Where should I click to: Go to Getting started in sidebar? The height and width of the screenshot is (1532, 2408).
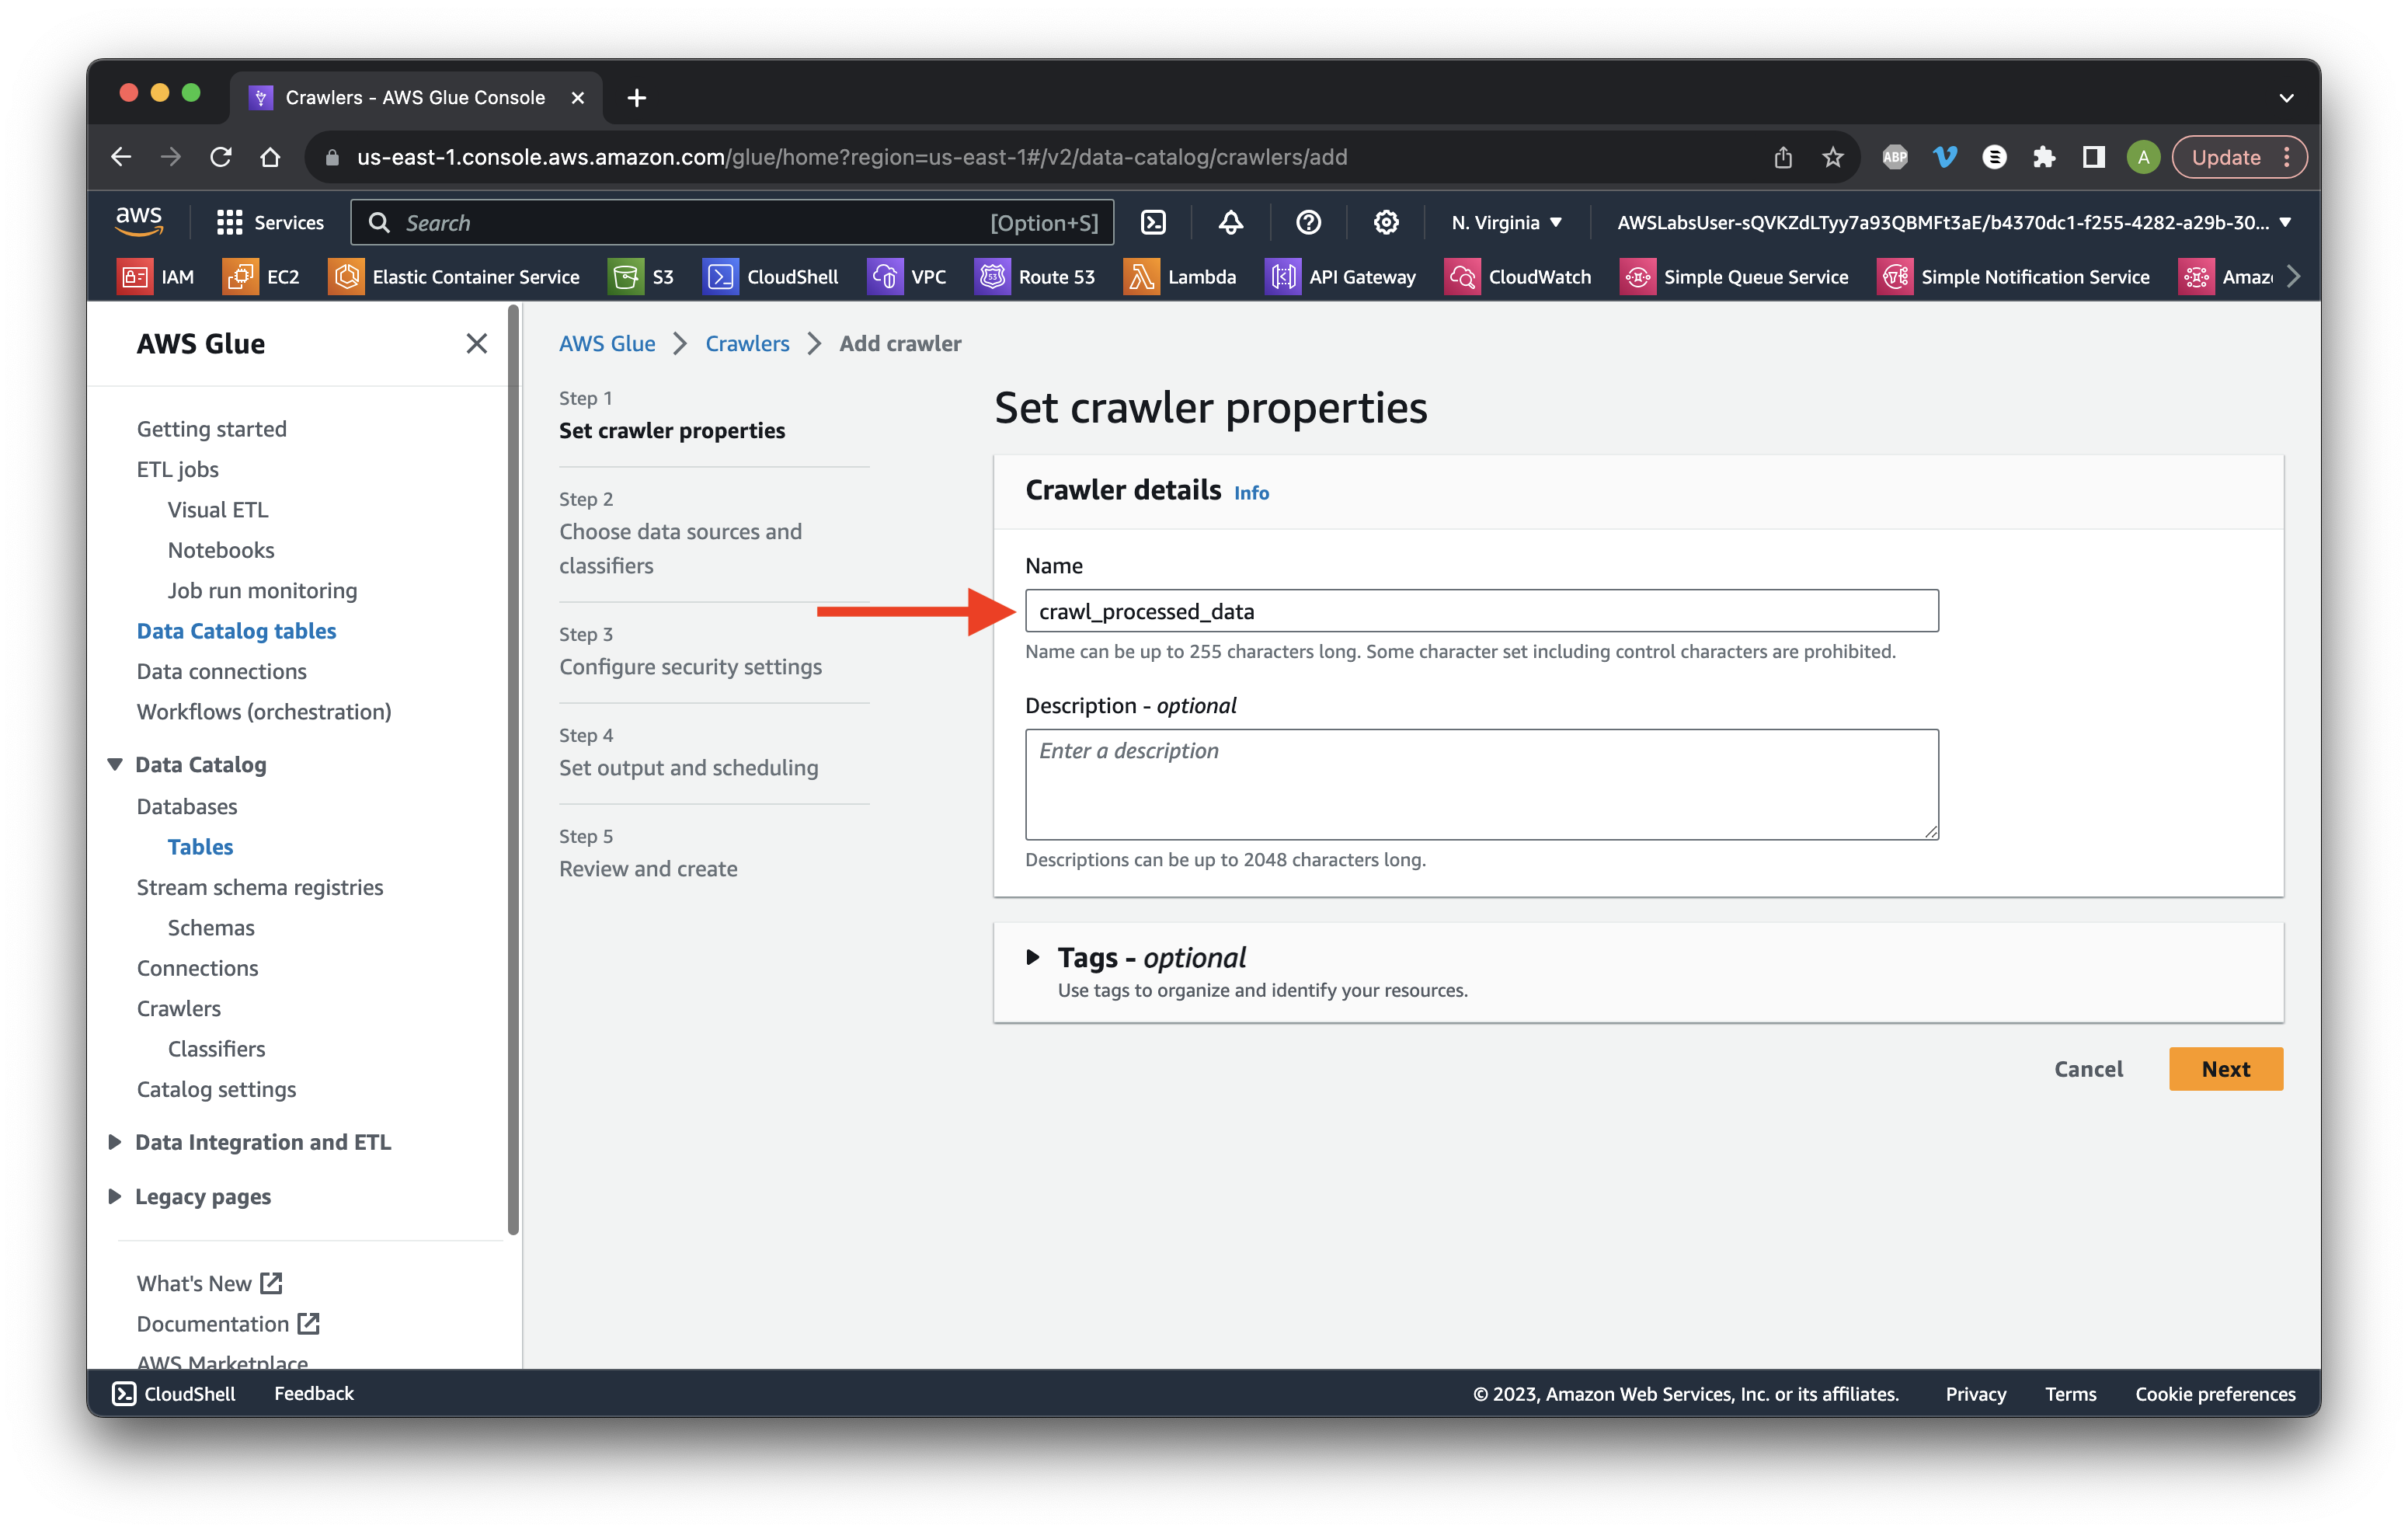point(211,428)
